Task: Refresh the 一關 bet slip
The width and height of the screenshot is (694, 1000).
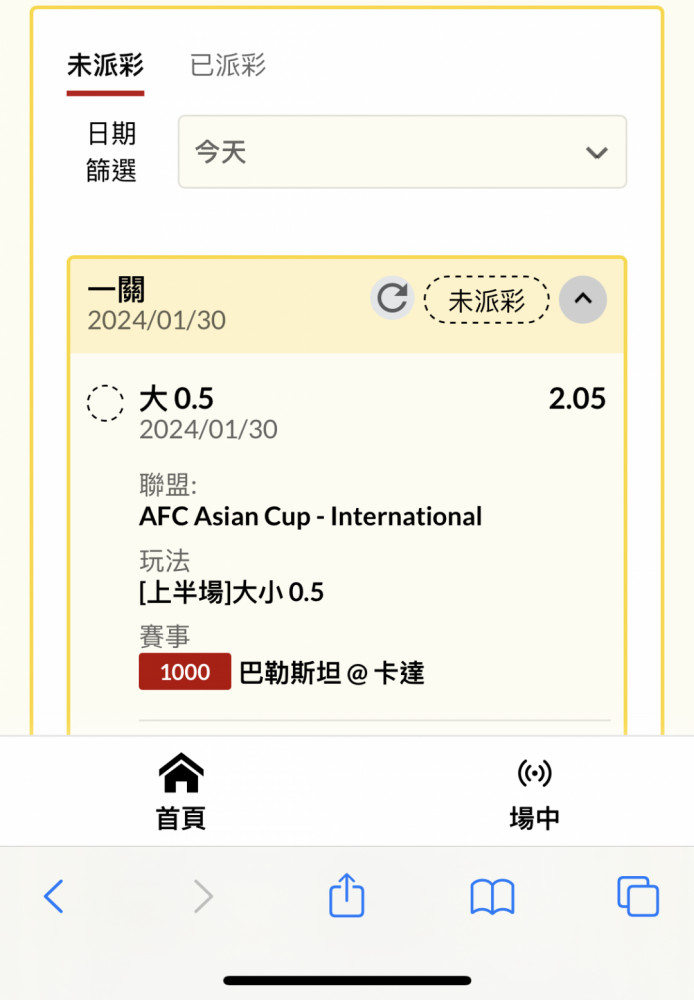Action: click(x=392, y=298)
